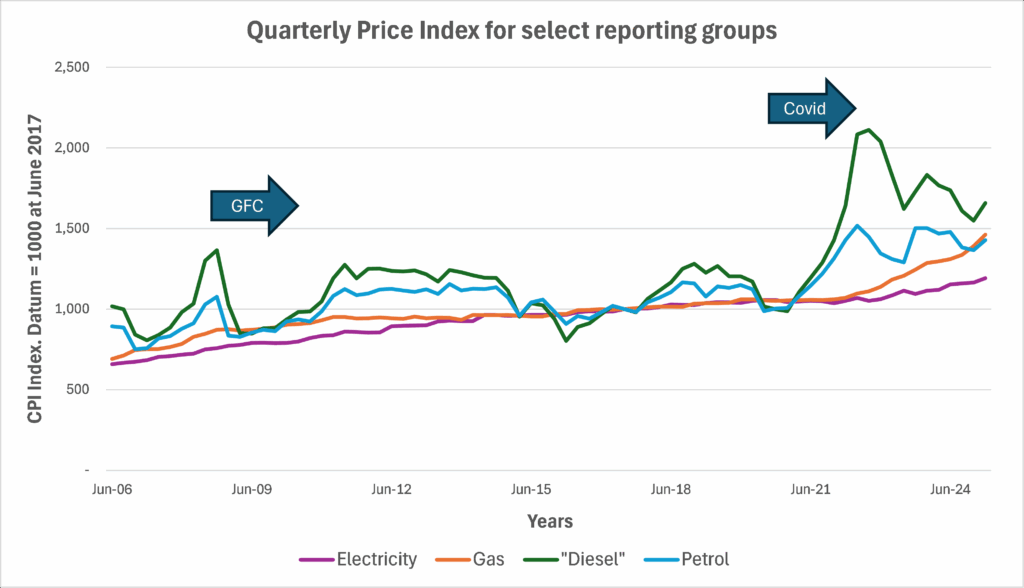Click the 1,000 value axis label
This screenshot has height=588, width=1024.
click(x=71, y=309)
